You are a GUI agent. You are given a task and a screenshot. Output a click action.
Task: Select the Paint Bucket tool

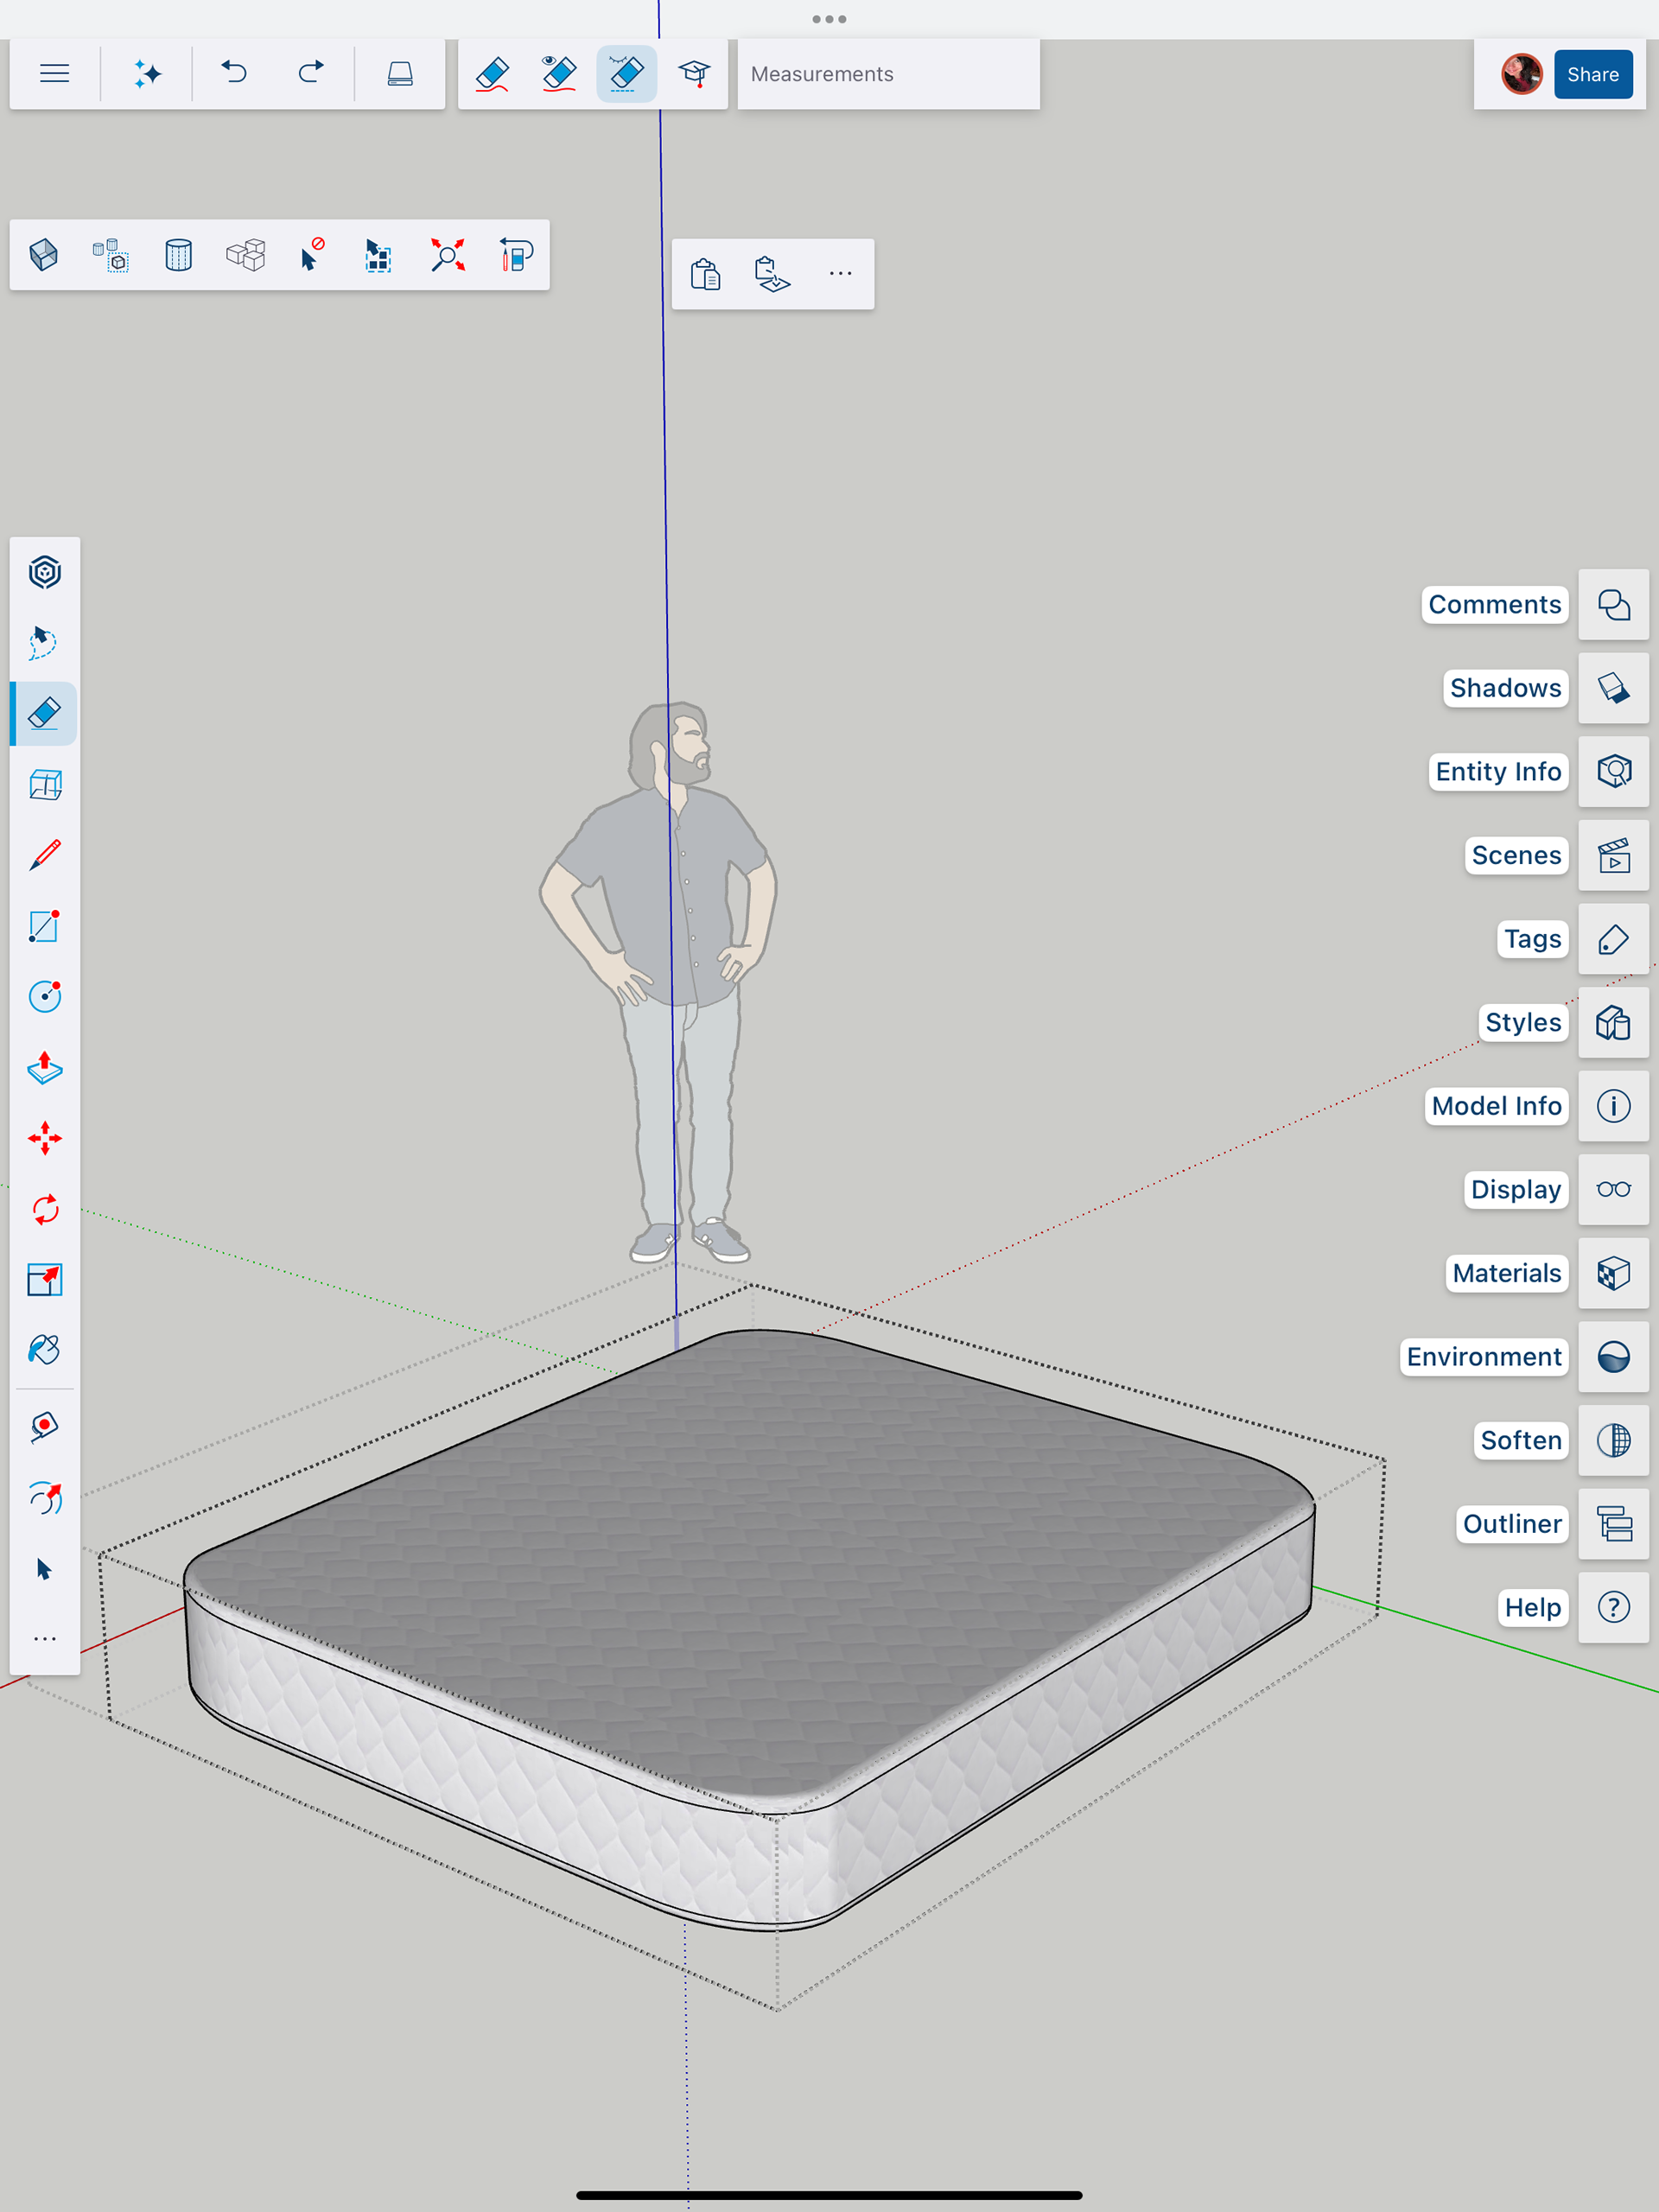click(44, 1350)
